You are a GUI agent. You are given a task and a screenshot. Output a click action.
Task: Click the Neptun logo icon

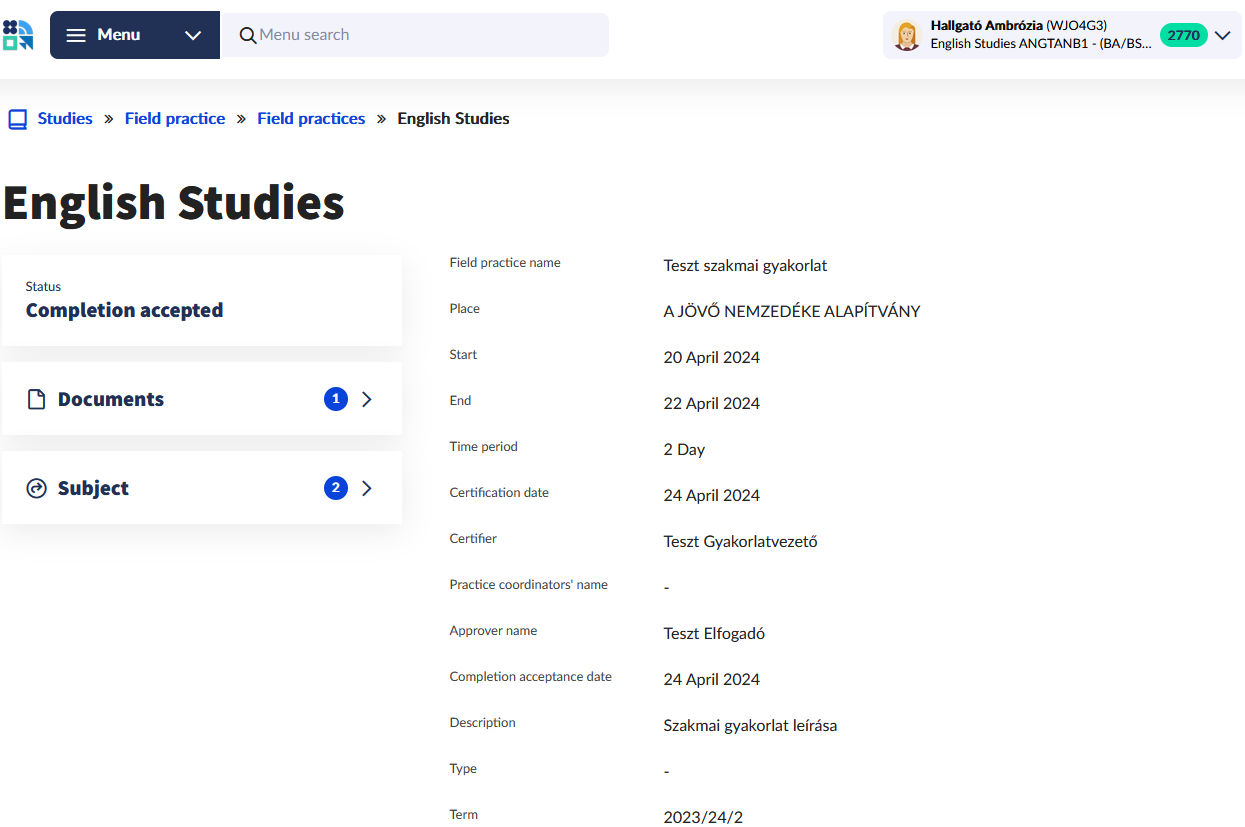click(18, 35)
